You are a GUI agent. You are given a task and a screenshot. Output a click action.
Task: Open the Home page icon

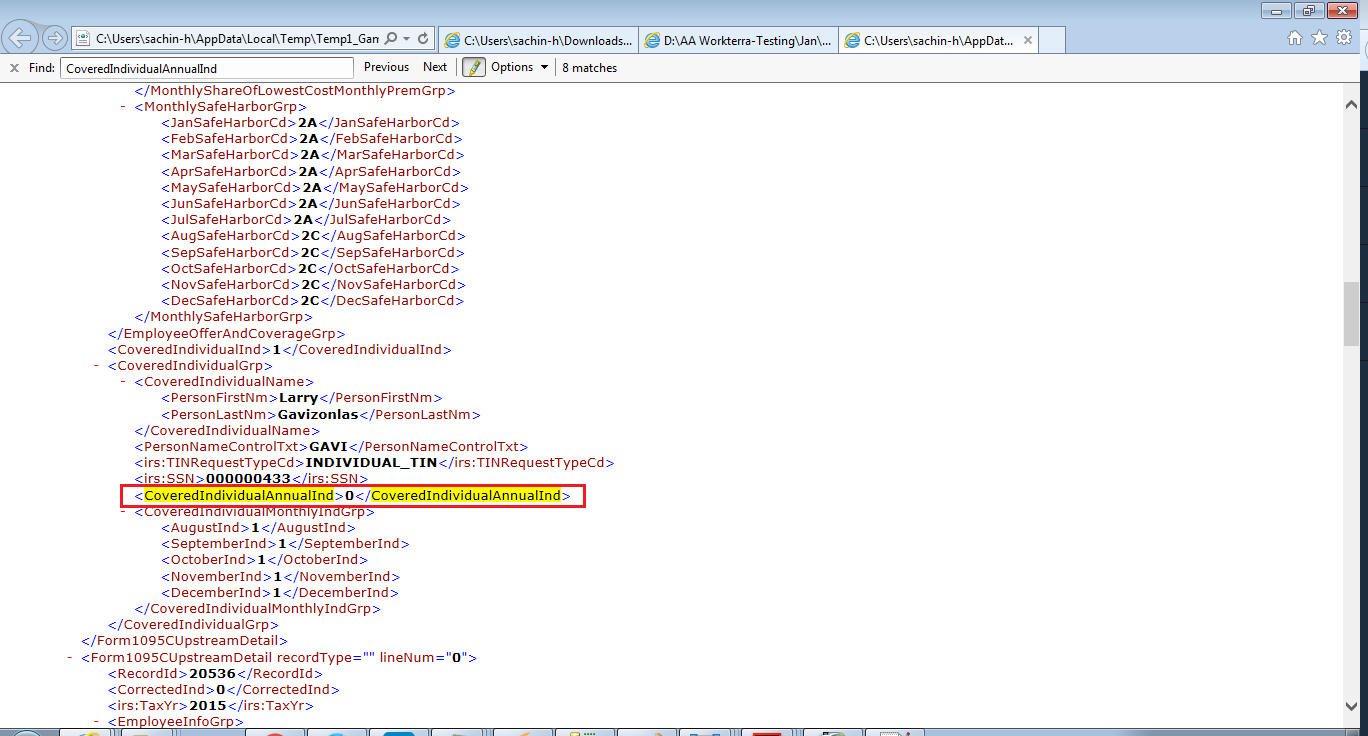point(1295,38)
